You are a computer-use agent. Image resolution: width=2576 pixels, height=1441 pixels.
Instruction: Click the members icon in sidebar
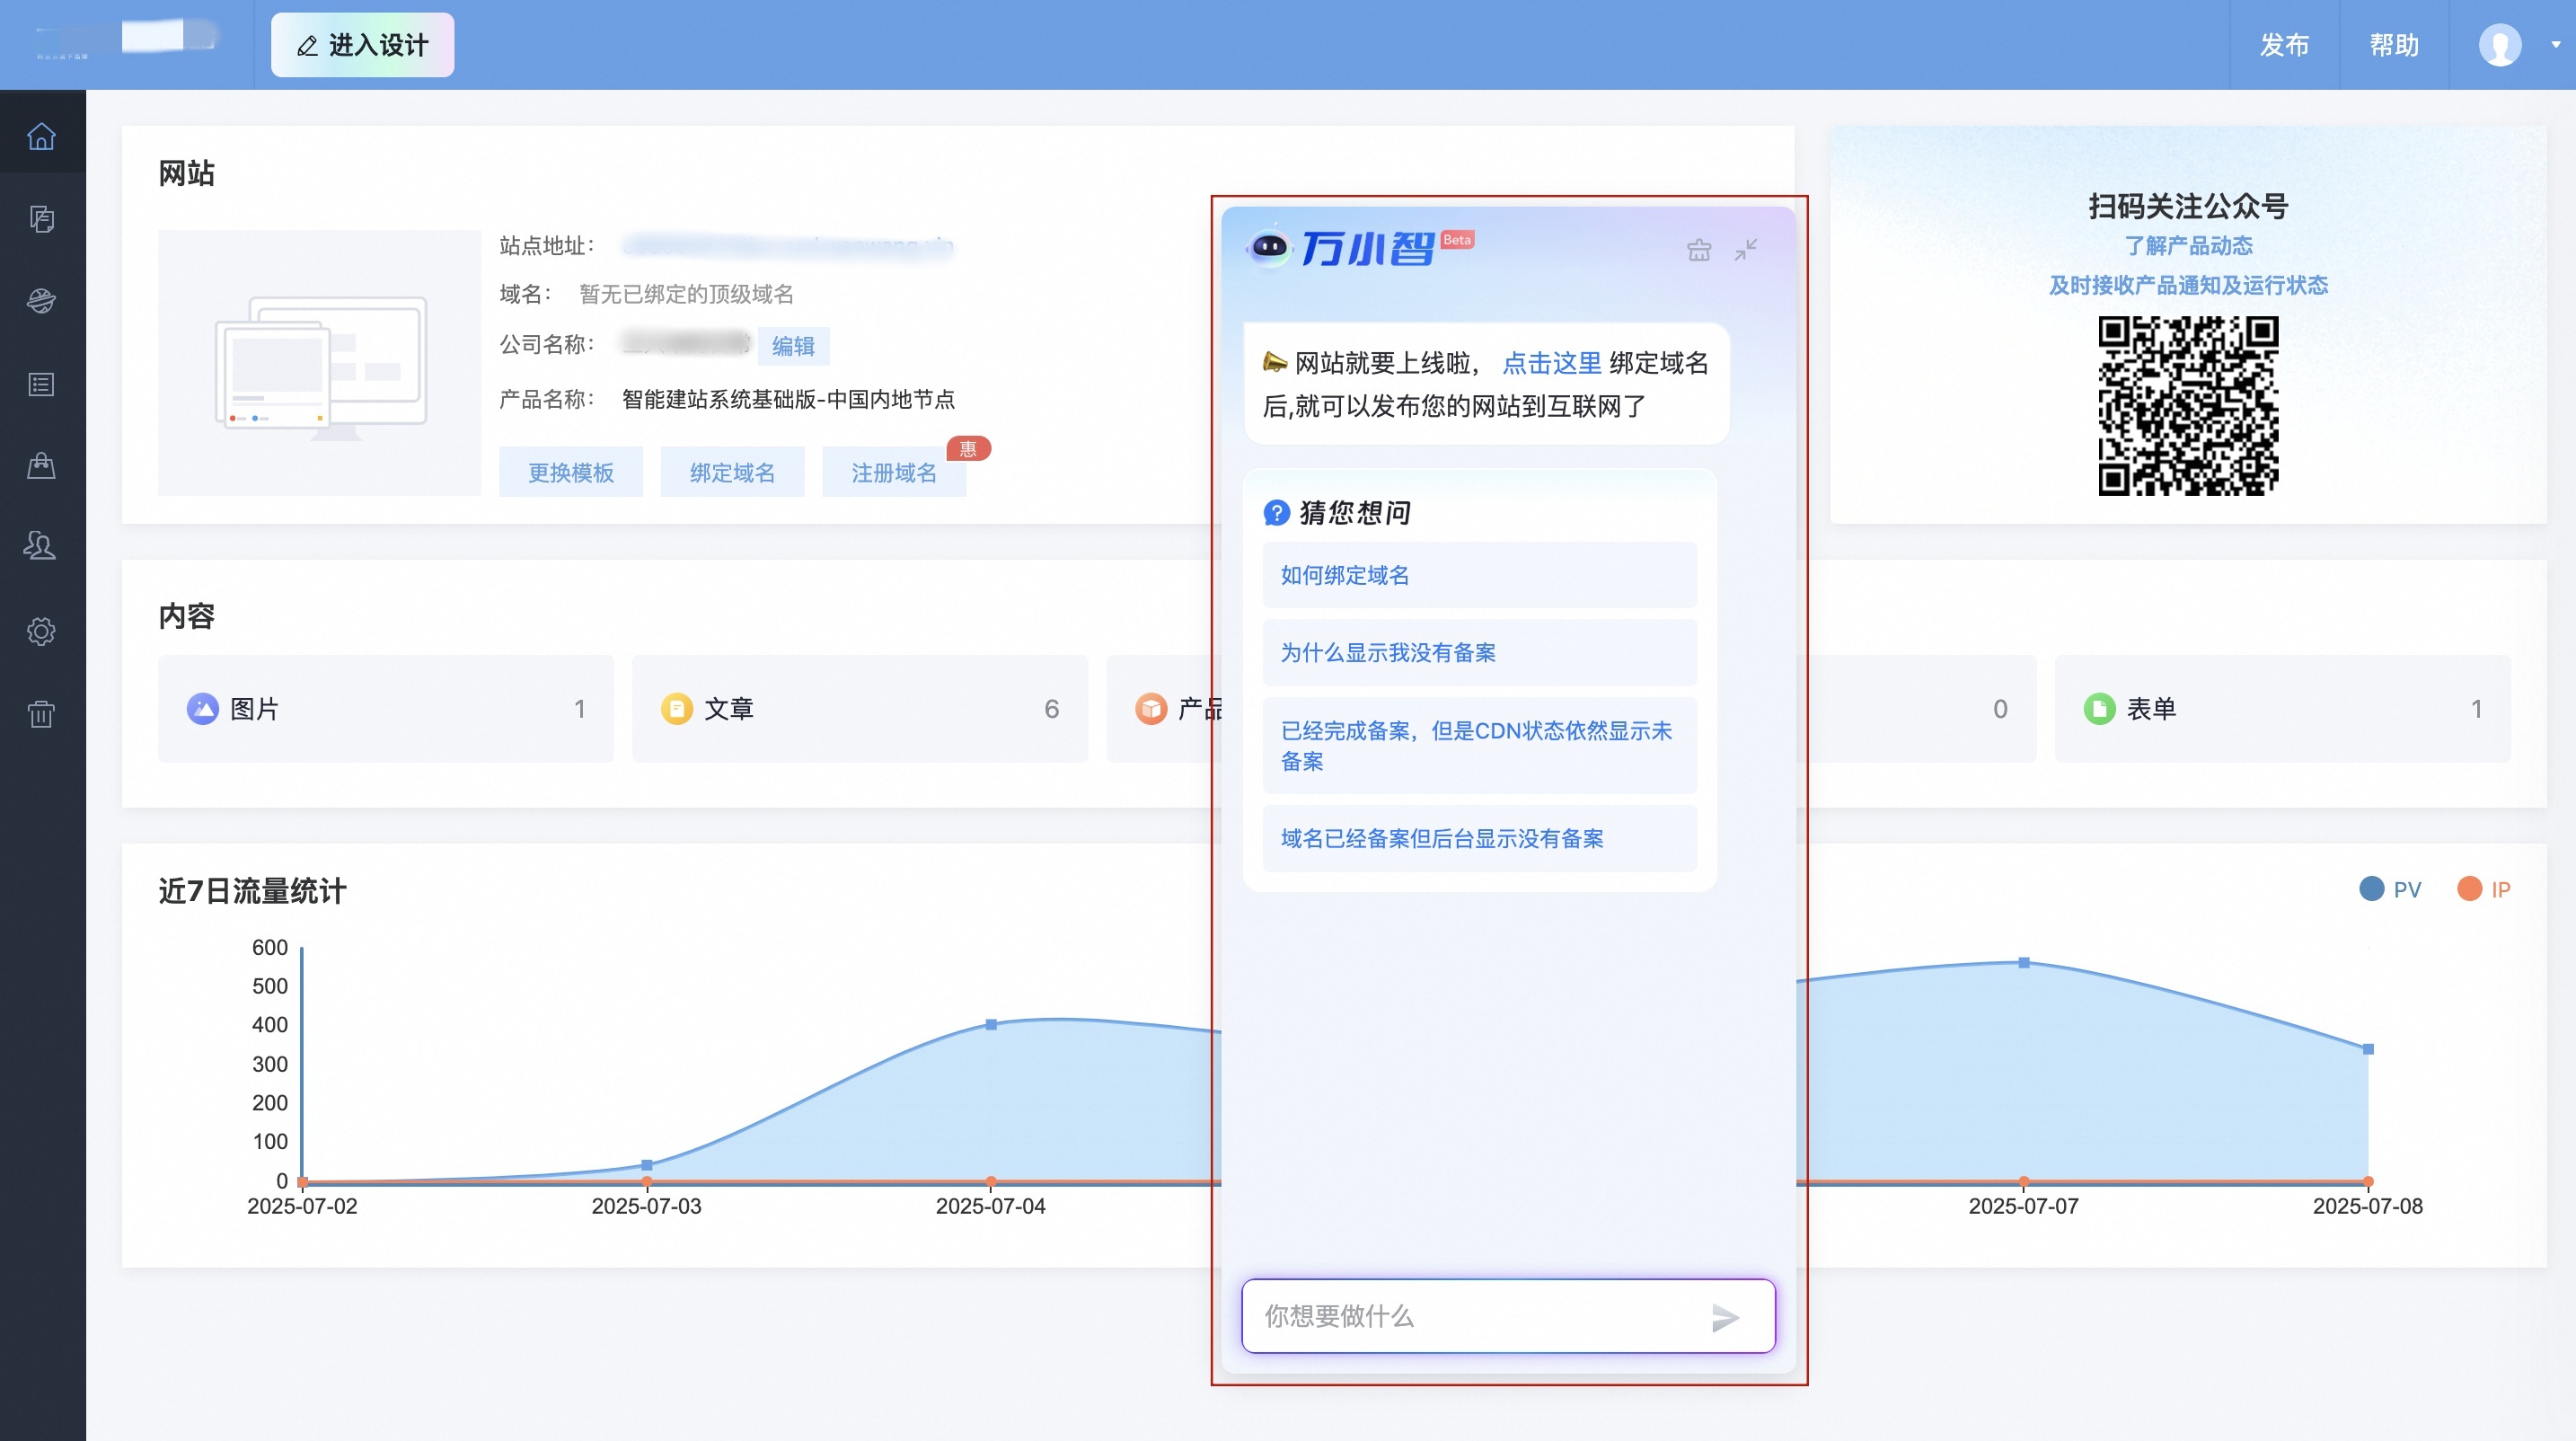(41, 546)
